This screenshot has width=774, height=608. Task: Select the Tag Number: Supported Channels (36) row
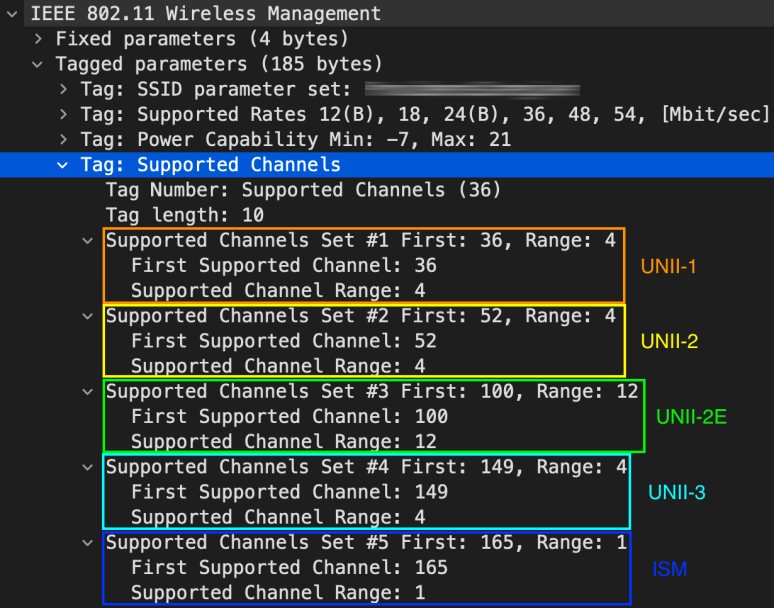point(303,190)
